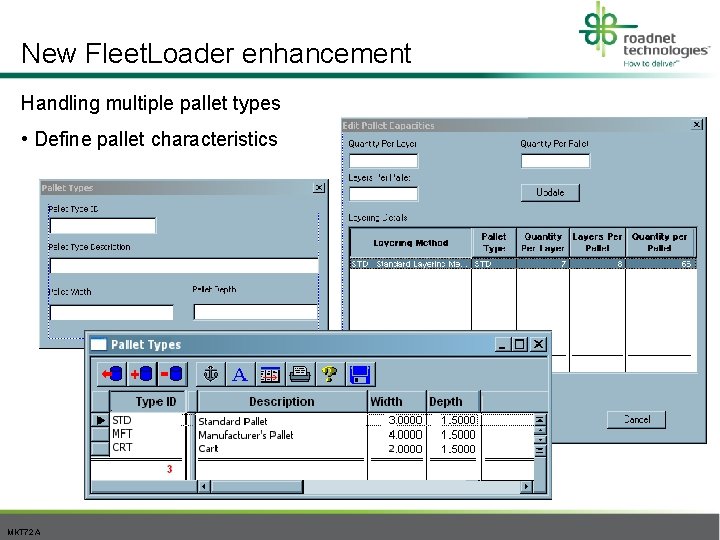Screen dimensions: 720x540
Task: Click the Pallet Depth input field
Action: coord(255,312)
